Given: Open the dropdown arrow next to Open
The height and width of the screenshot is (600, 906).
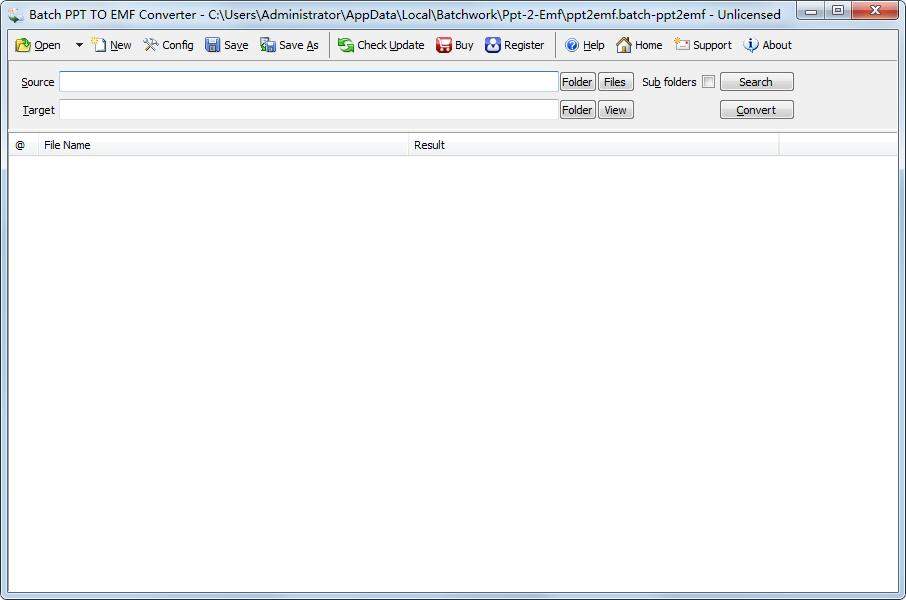Looking at the screenshot, I should 78,45.
